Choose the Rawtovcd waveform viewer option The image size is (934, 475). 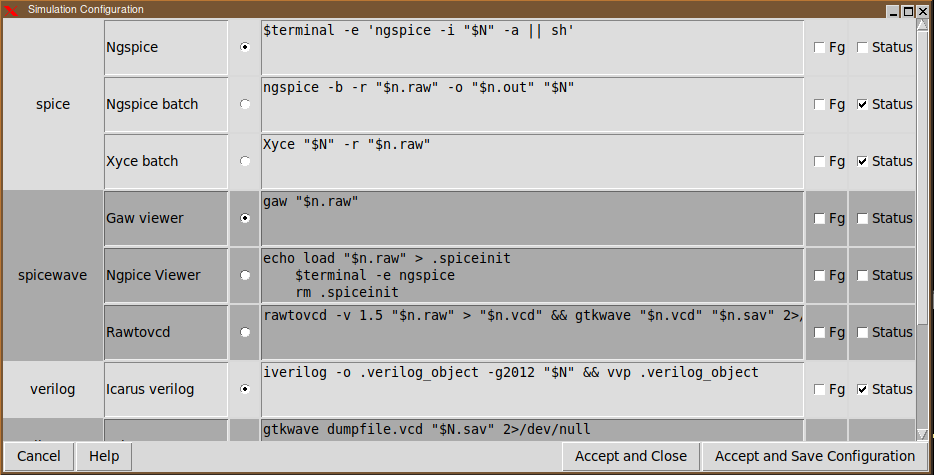245,332
